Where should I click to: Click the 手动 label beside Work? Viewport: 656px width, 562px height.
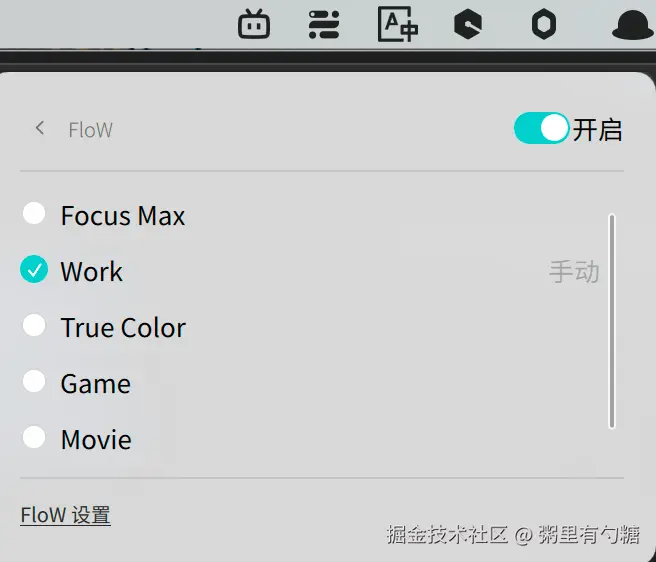(574, 271)
